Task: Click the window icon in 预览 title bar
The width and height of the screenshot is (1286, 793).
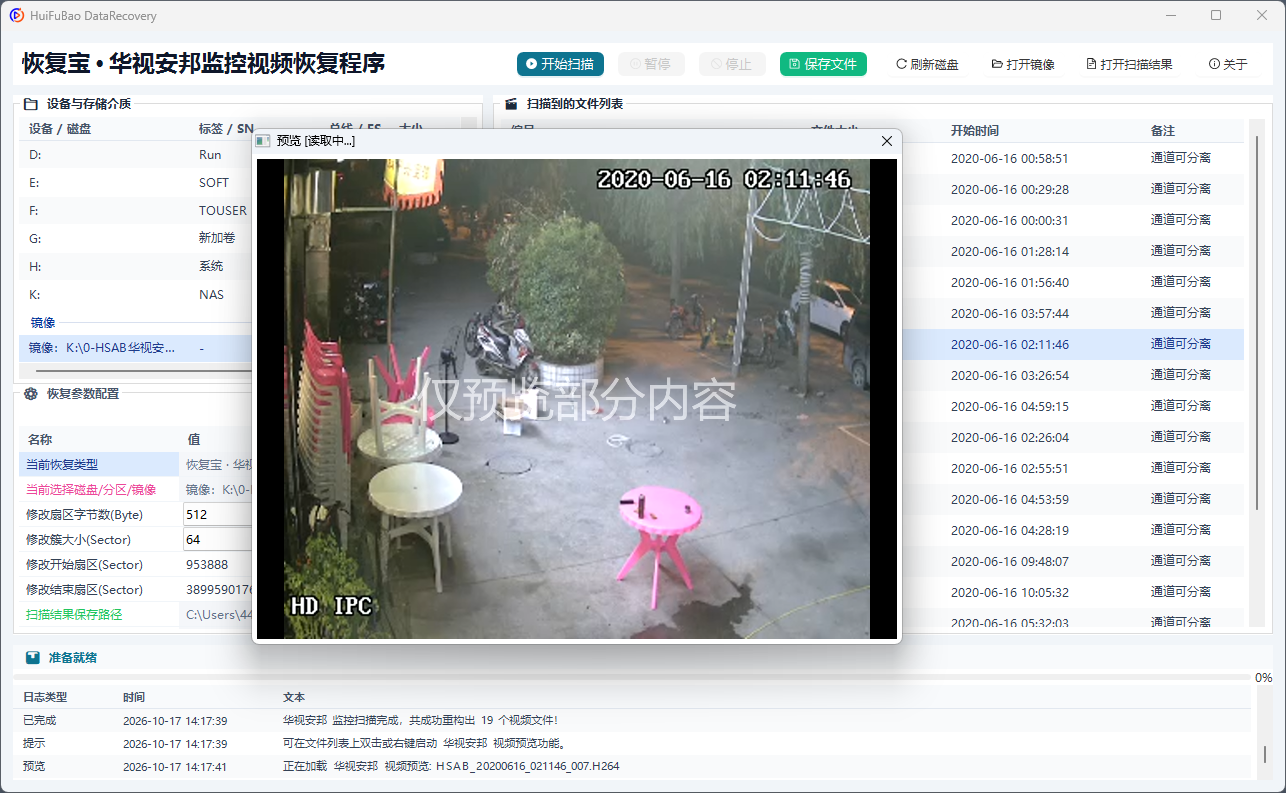Action: click(x=264, y=141)
